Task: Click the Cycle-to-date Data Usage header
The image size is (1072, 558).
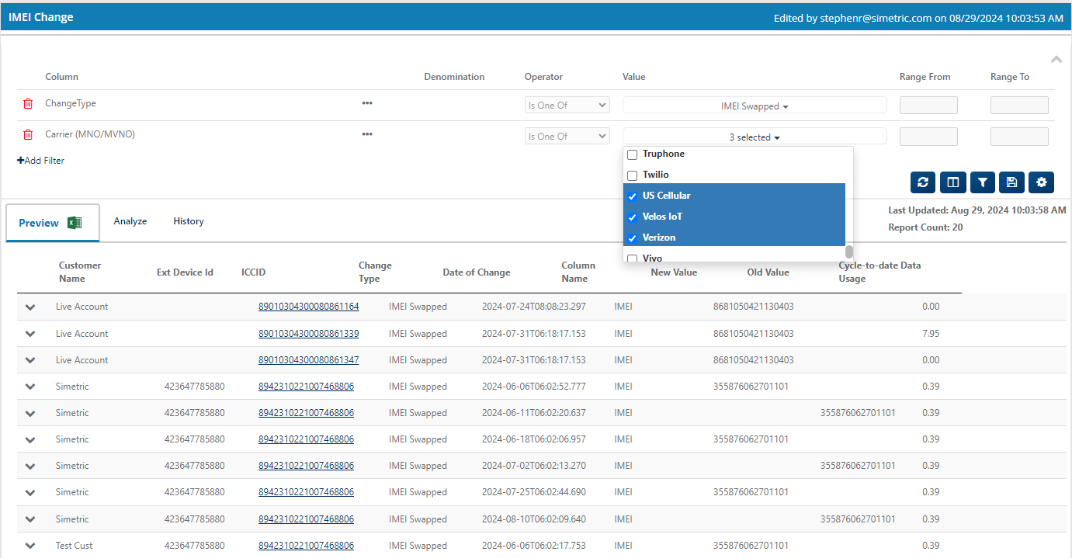Action: 879,272
